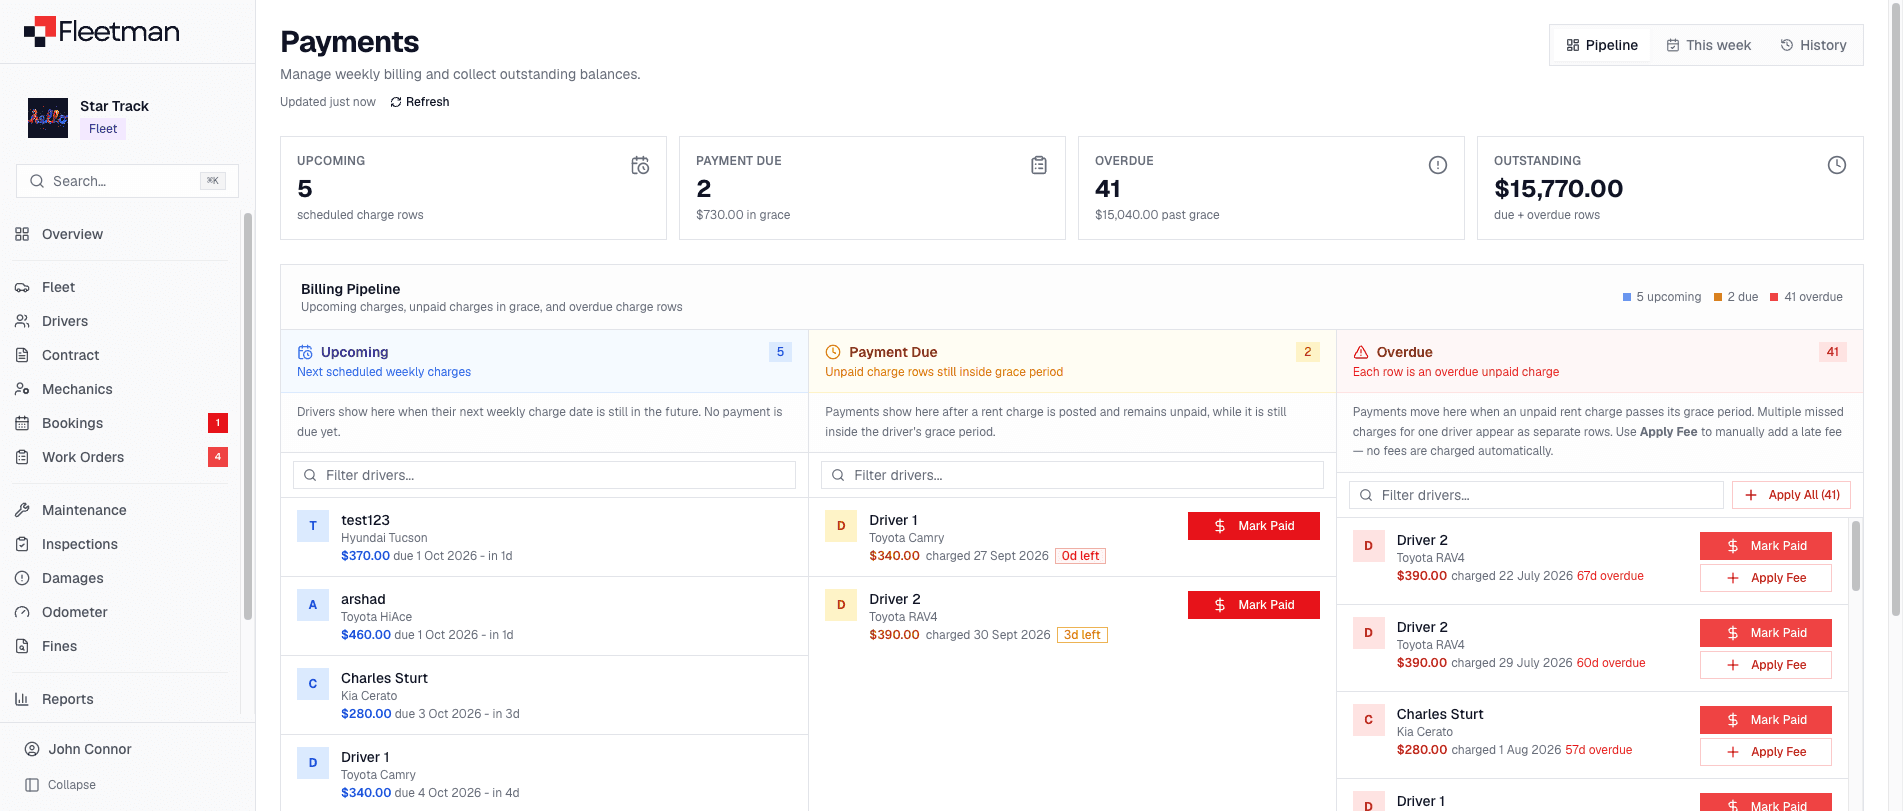Image resolution: width=1903 pixels, height=811 pixels.
Task: Open the Overview page icon
Action: pyautogui.click(x=22, y=234)
